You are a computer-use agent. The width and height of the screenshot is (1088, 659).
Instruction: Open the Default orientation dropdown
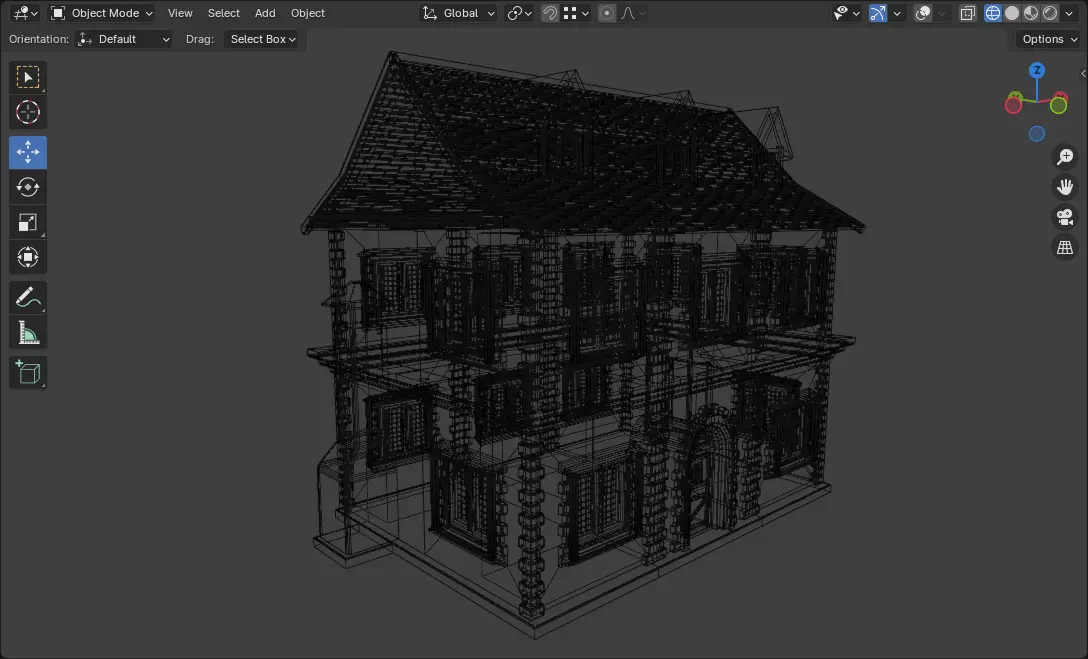[124, 39]
